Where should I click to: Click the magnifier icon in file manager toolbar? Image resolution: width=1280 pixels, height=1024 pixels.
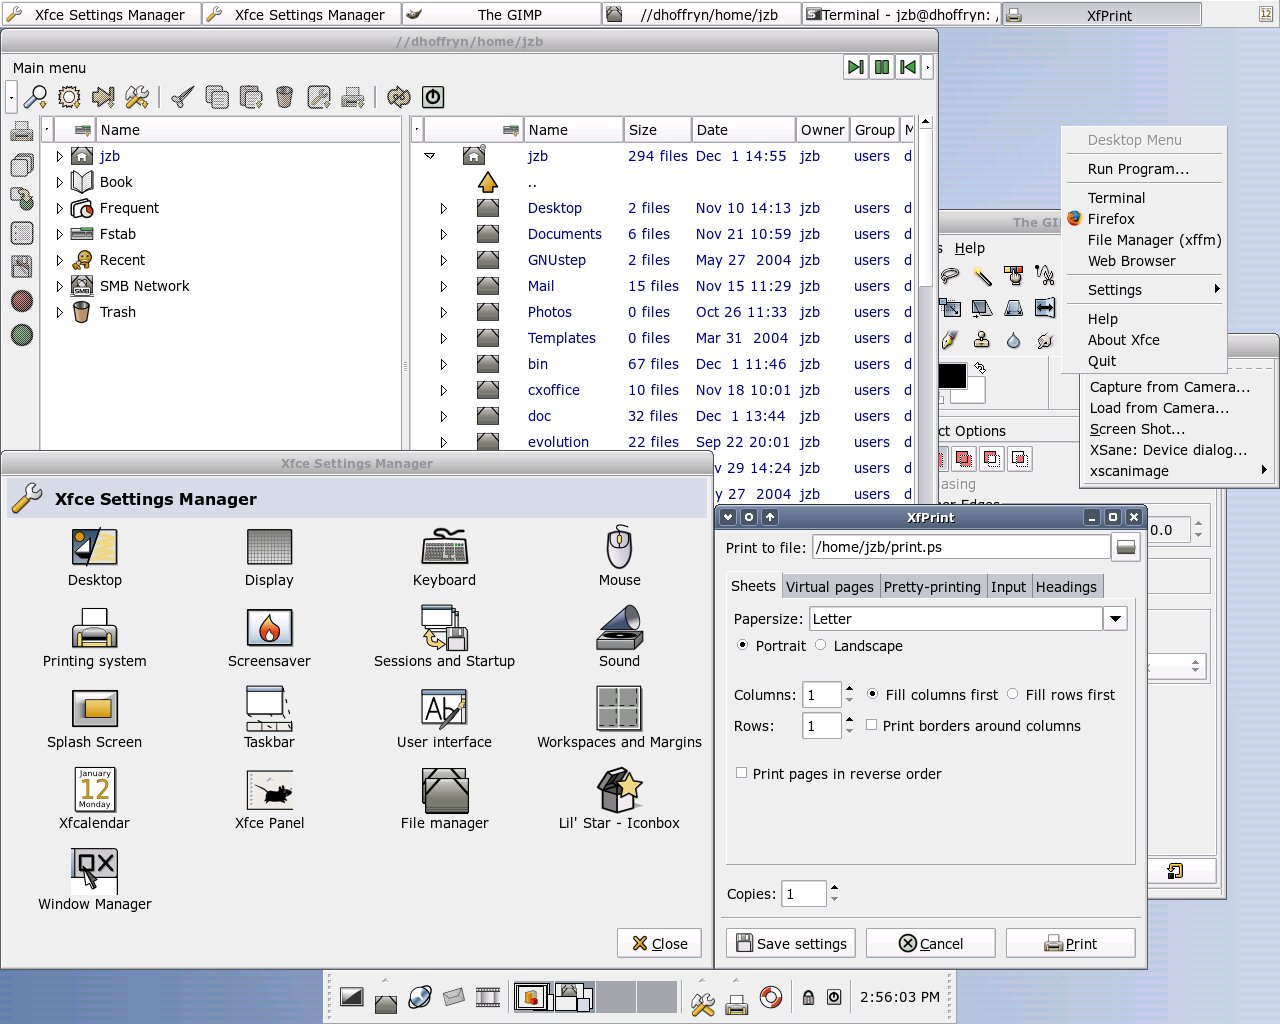[x=36, y=97]
